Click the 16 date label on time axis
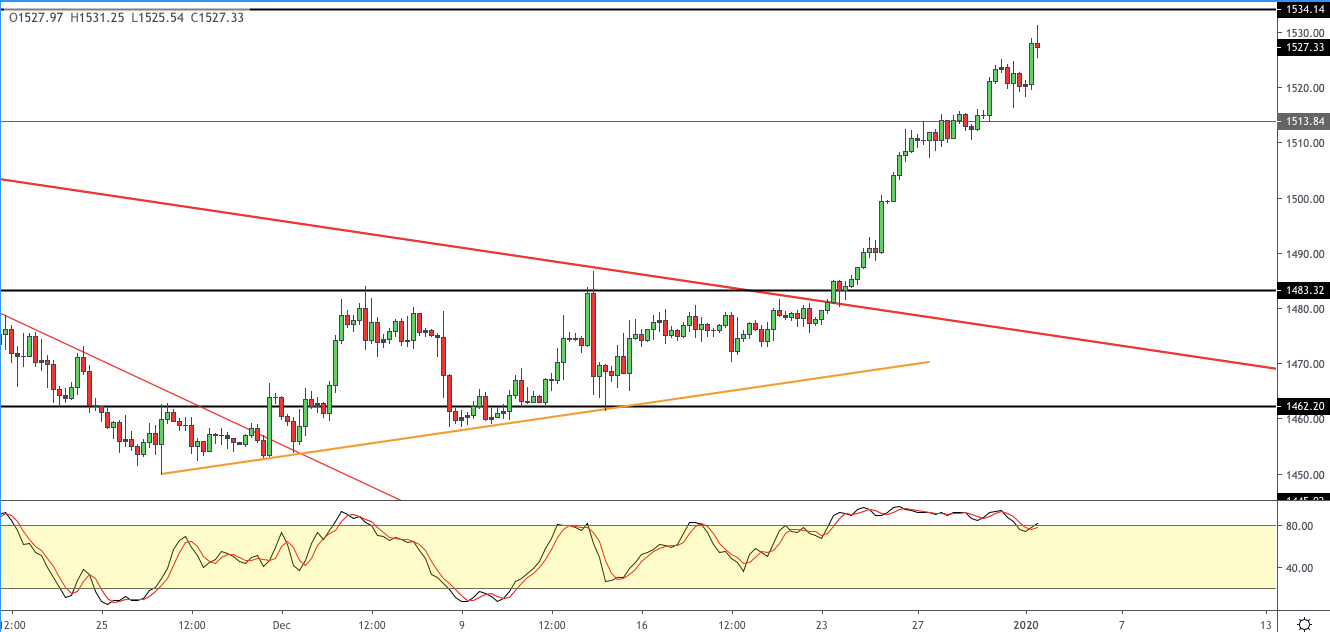The image size is (1330, 632). click(642, 624)
